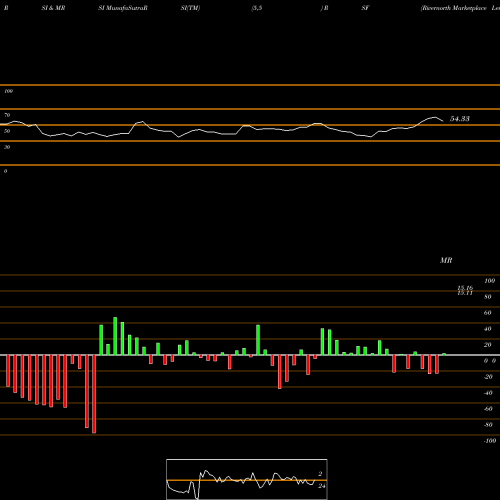Click the RSI axis label 30
Viewport: 500px width, 500px height.
click(x=7, y=147)
